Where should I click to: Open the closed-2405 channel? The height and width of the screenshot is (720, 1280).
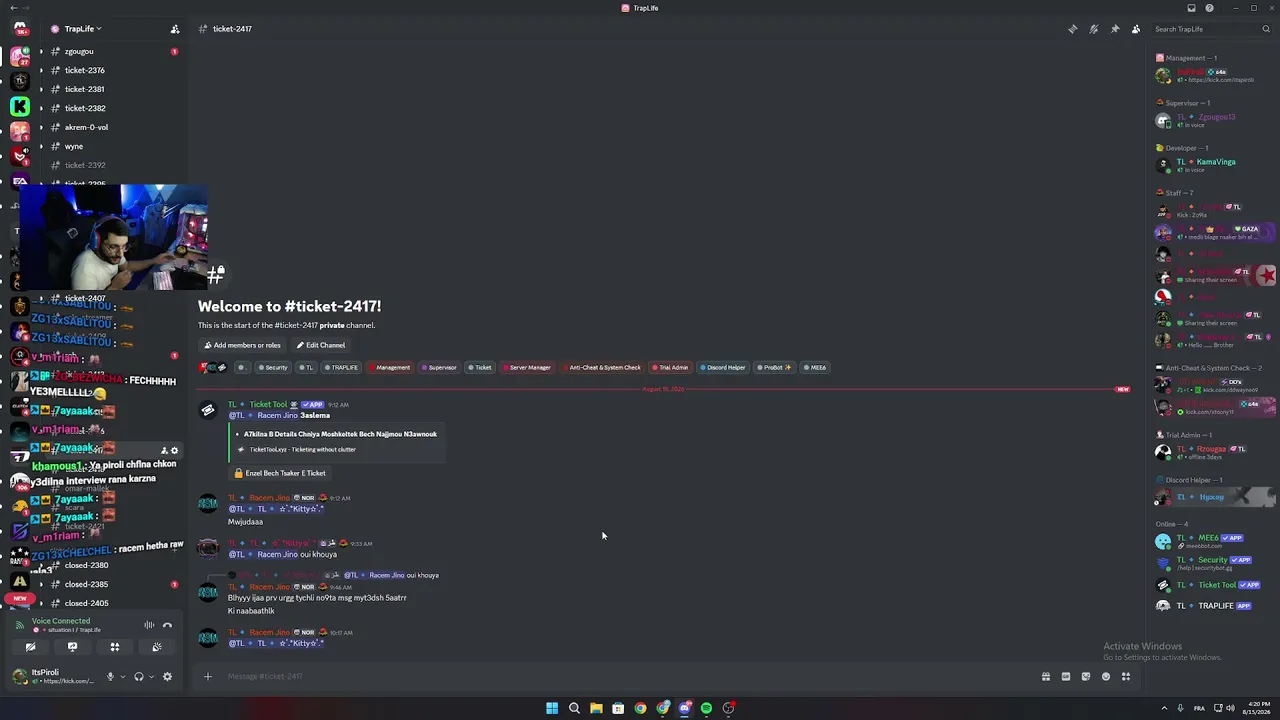pos(87,603)
